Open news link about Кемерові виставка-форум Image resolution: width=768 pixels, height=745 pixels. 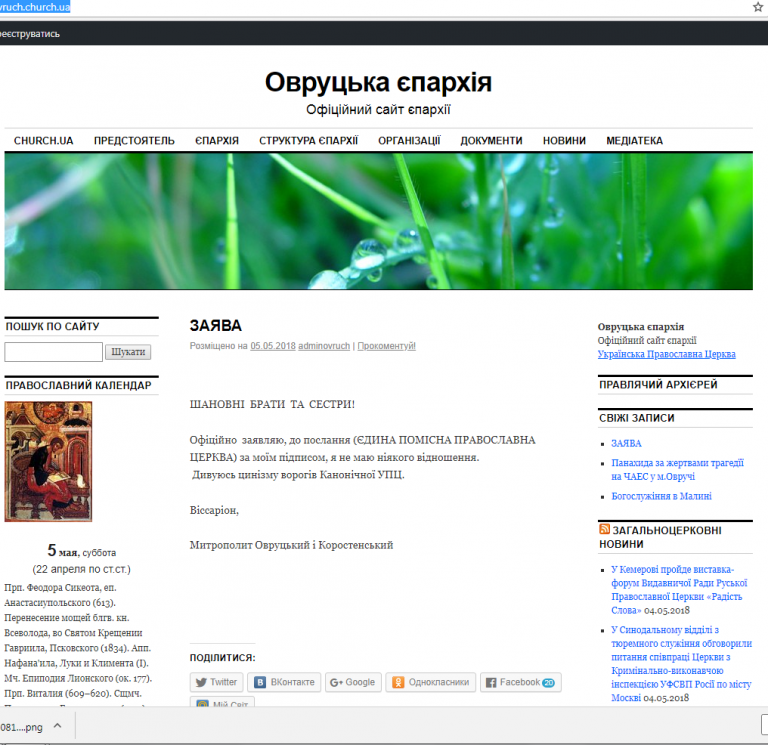click(x=679, y=590)
